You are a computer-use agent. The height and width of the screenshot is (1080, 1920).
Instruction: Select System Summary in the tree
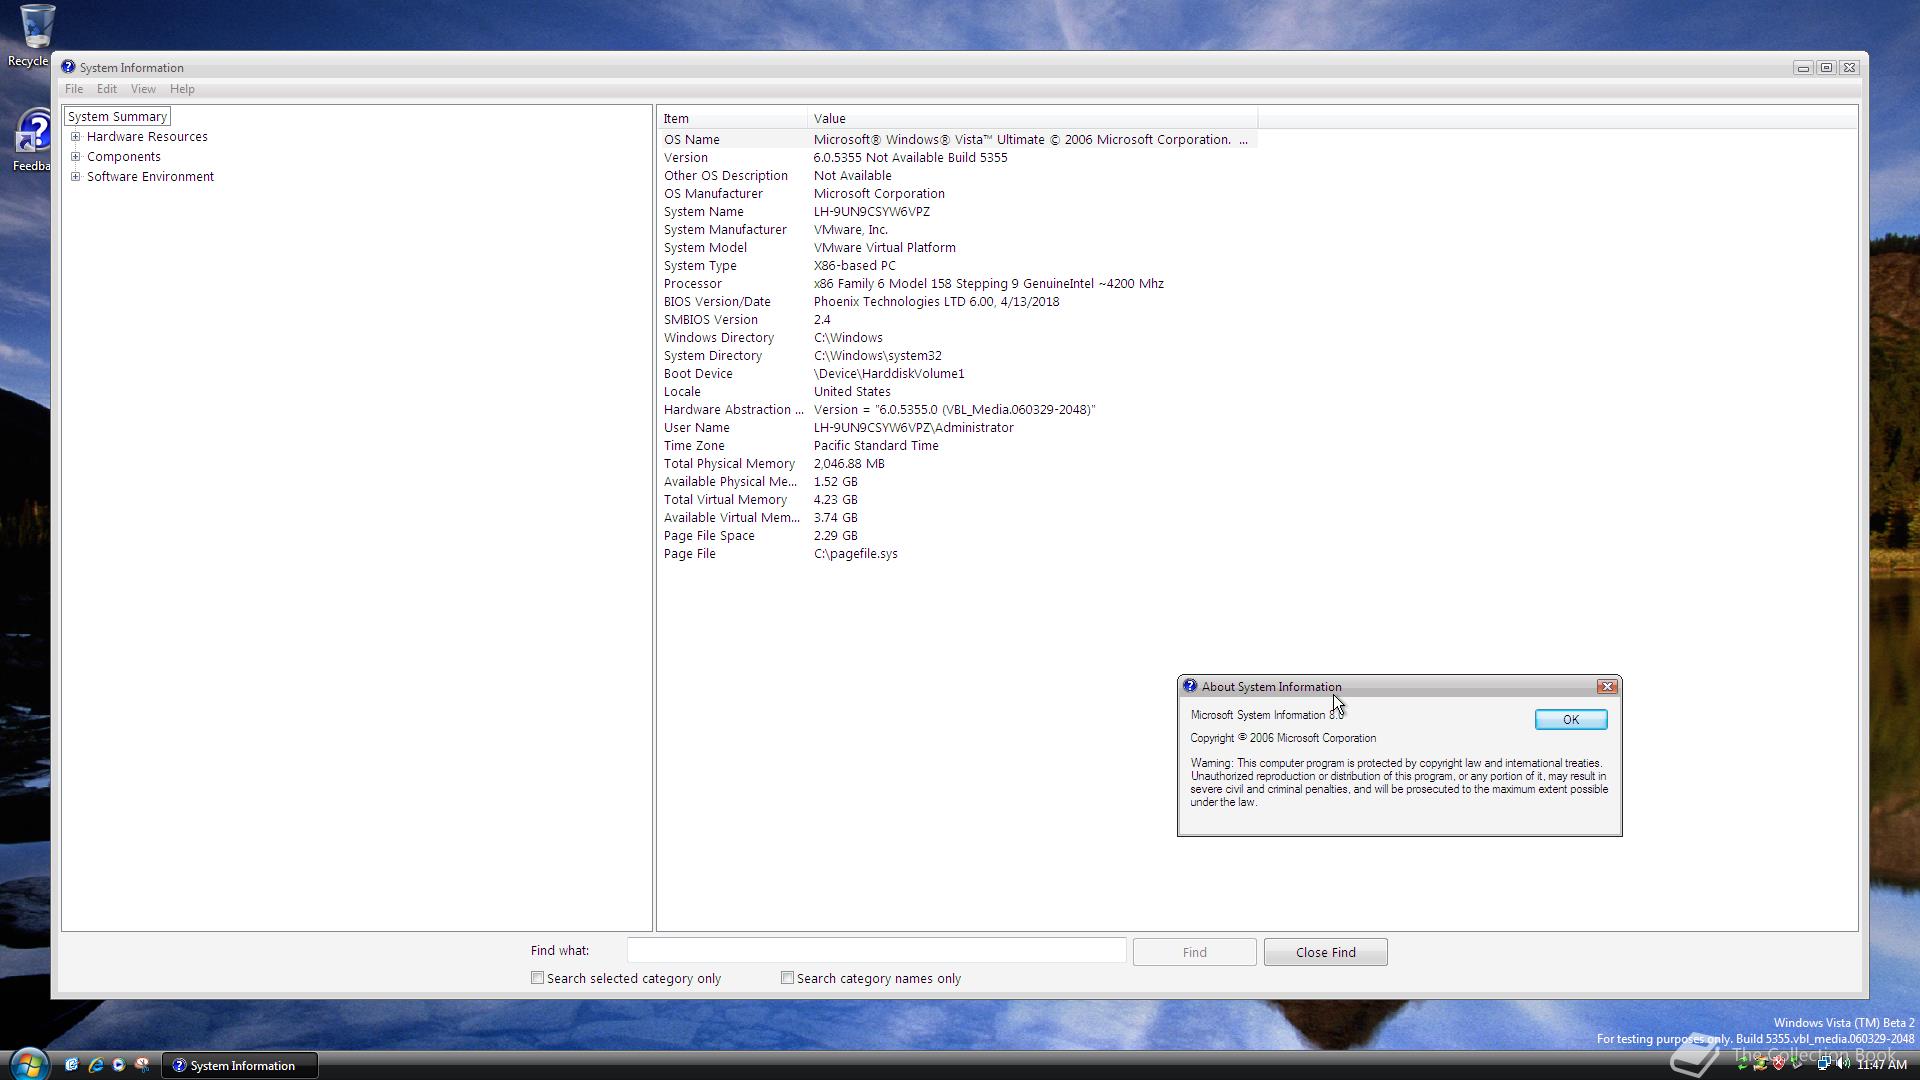117,117
